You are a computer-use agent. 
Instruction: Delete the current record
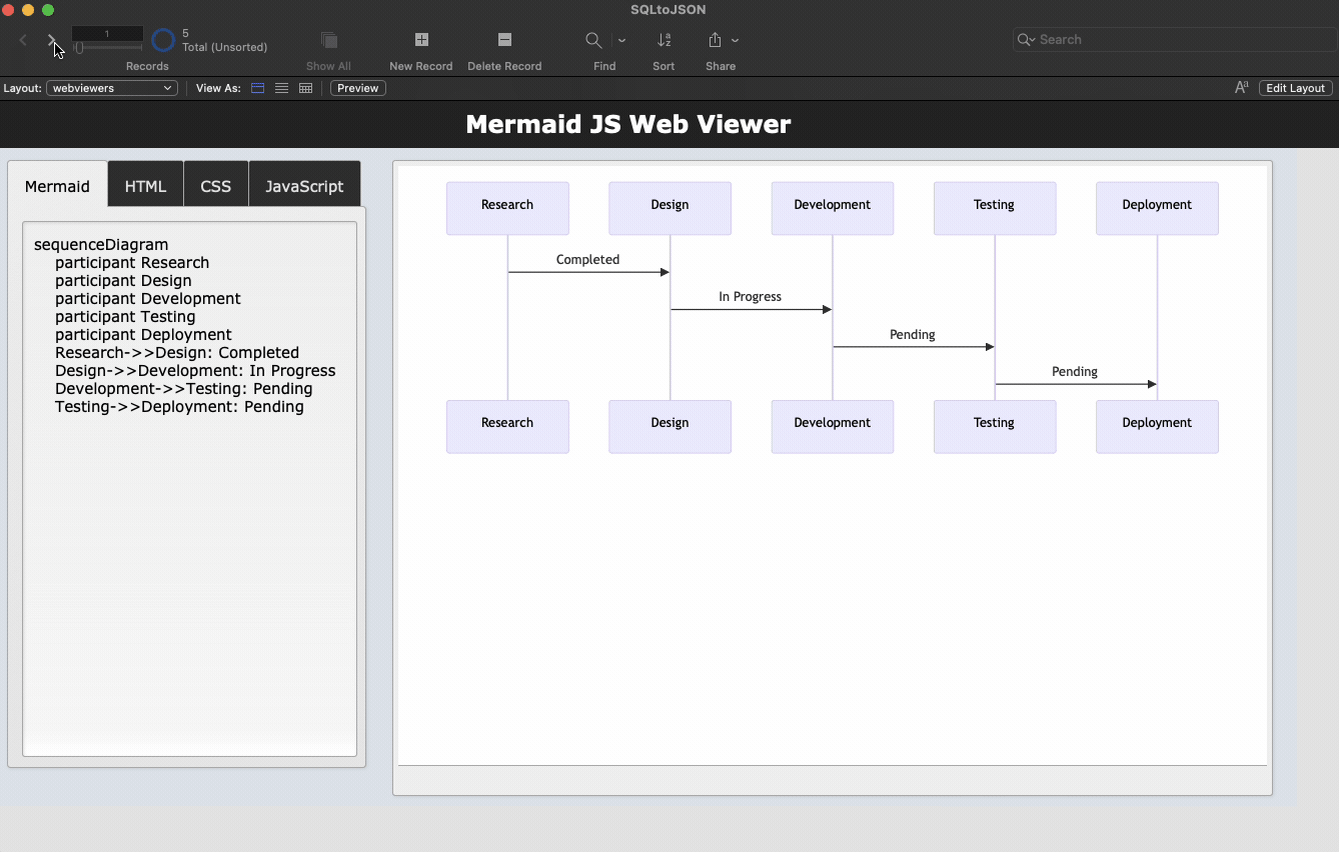pyautogui.click(x=504, y=46)
